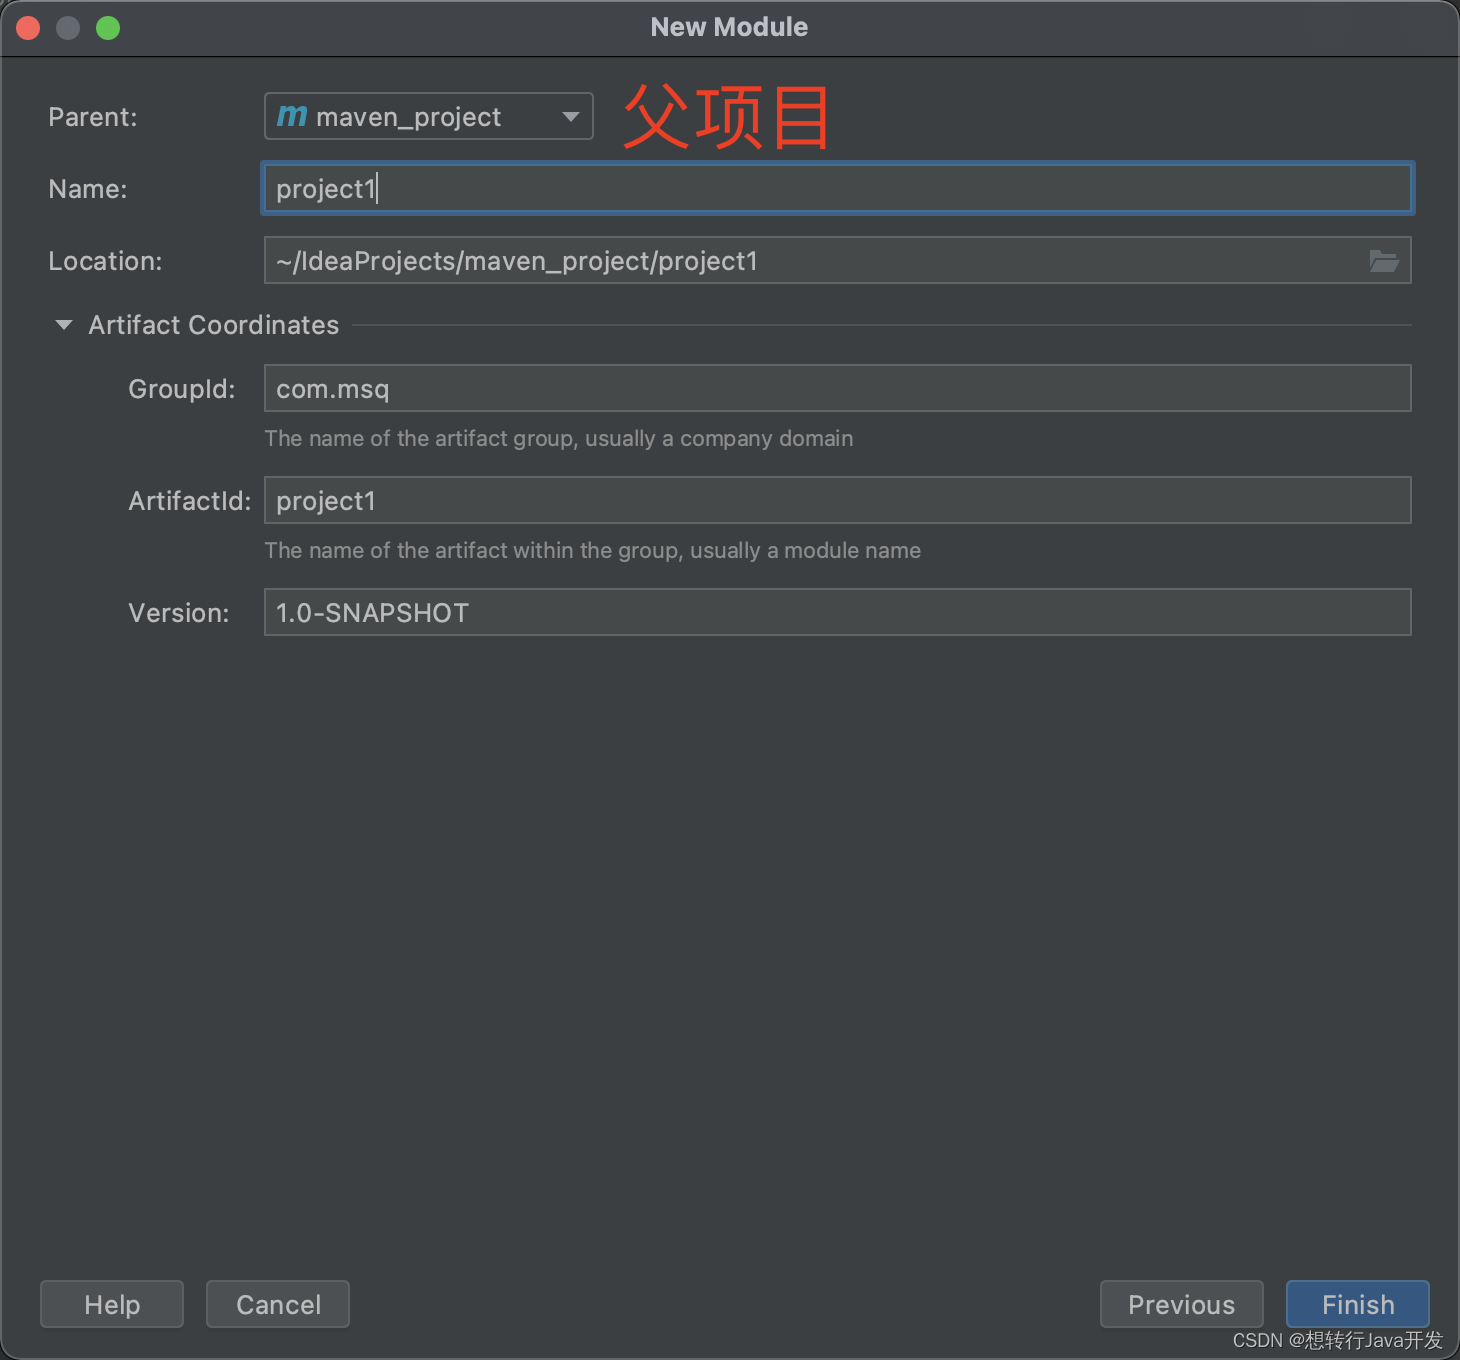
Task: Click the 'New Module' window title
Action: click(x=729, y=27)
